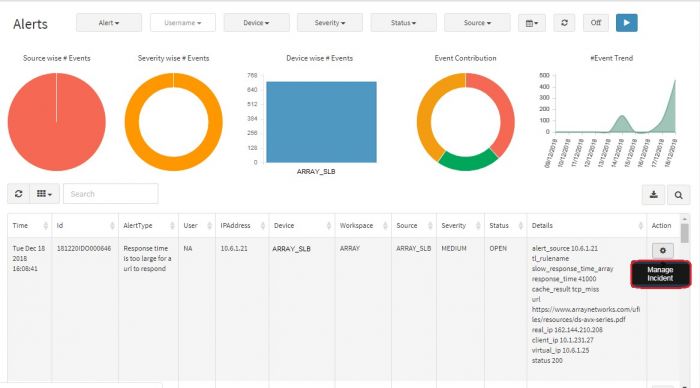Click green segment of Event Contribution donut

click(467, 163)
